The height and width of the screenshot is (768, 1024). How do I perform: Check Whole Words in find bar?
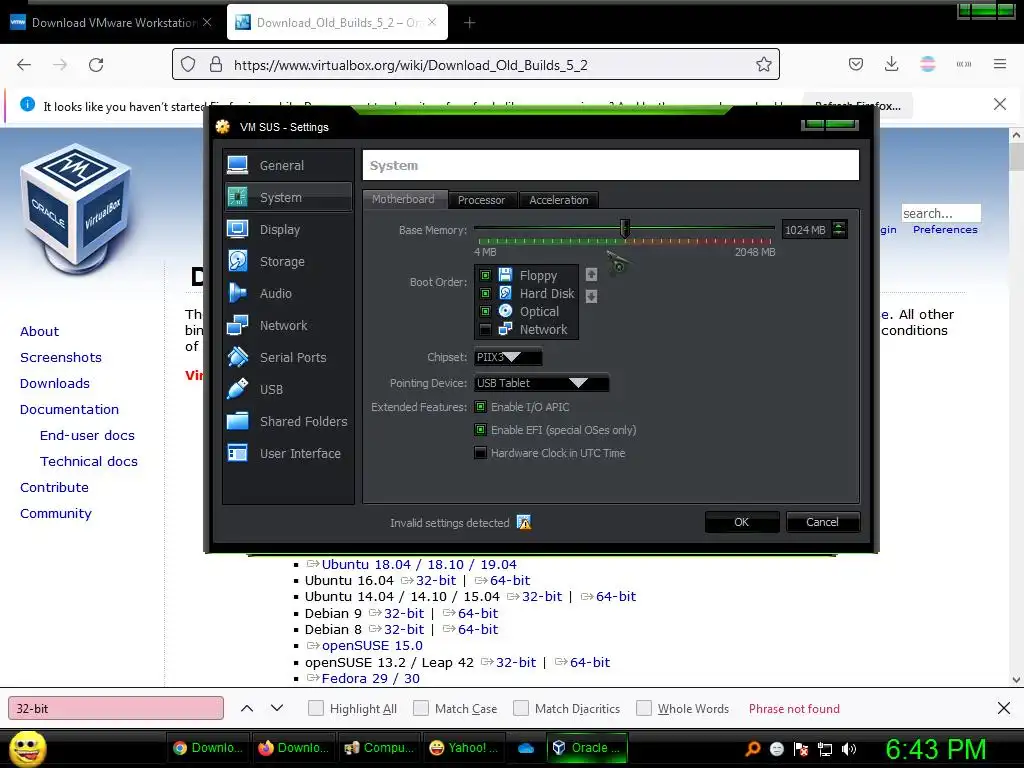644,708
